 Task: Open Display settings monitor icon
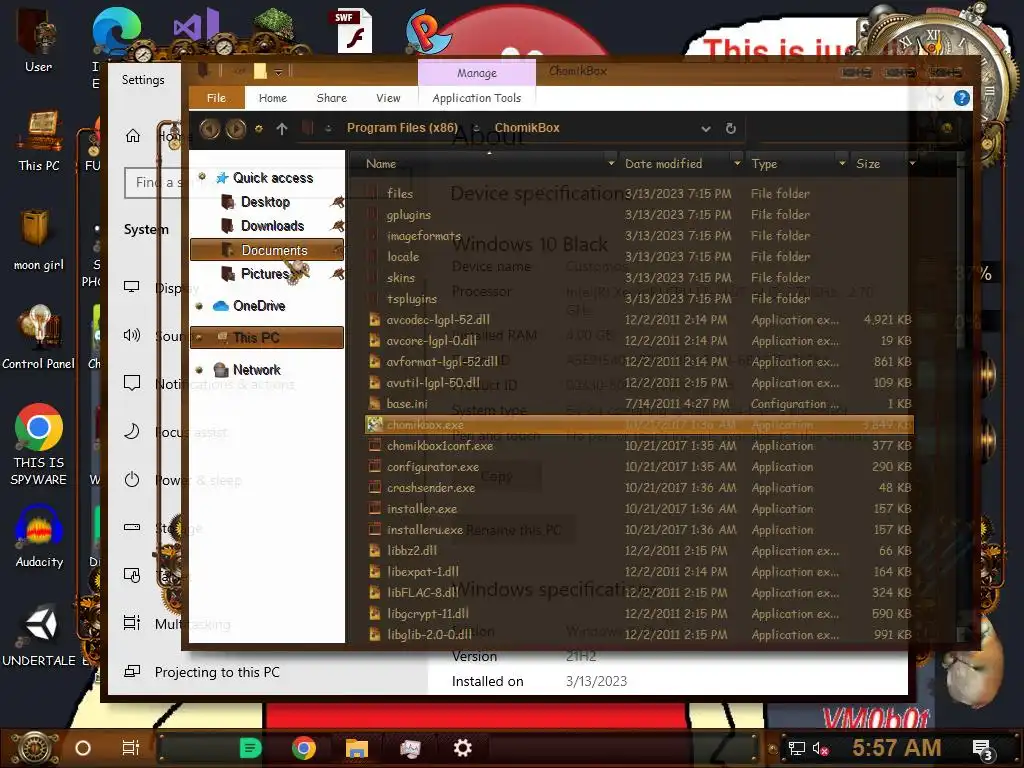(132, 287)
